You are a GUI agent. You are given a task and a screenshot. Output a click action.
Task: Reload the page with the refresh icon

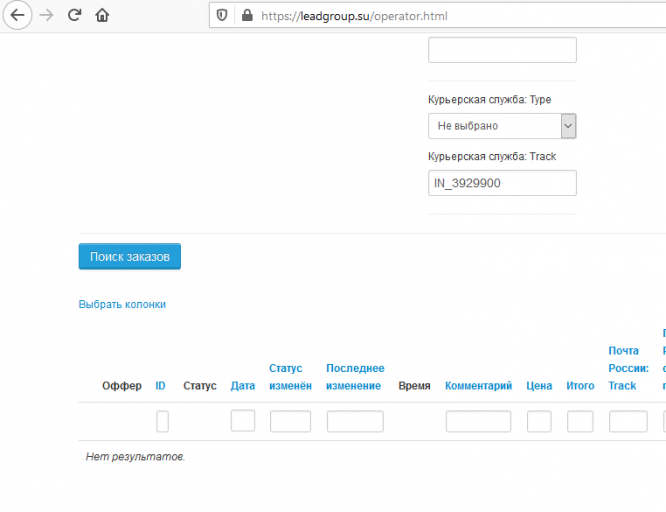pyautogui.click(x=74, y=15)
